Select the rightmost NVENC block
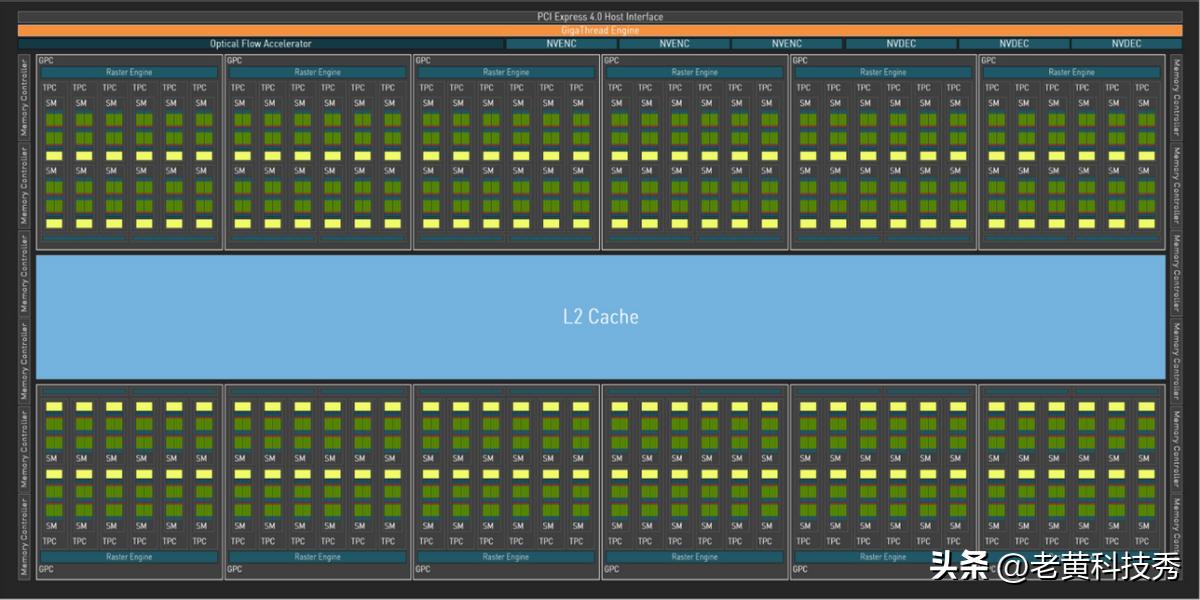 786,44
